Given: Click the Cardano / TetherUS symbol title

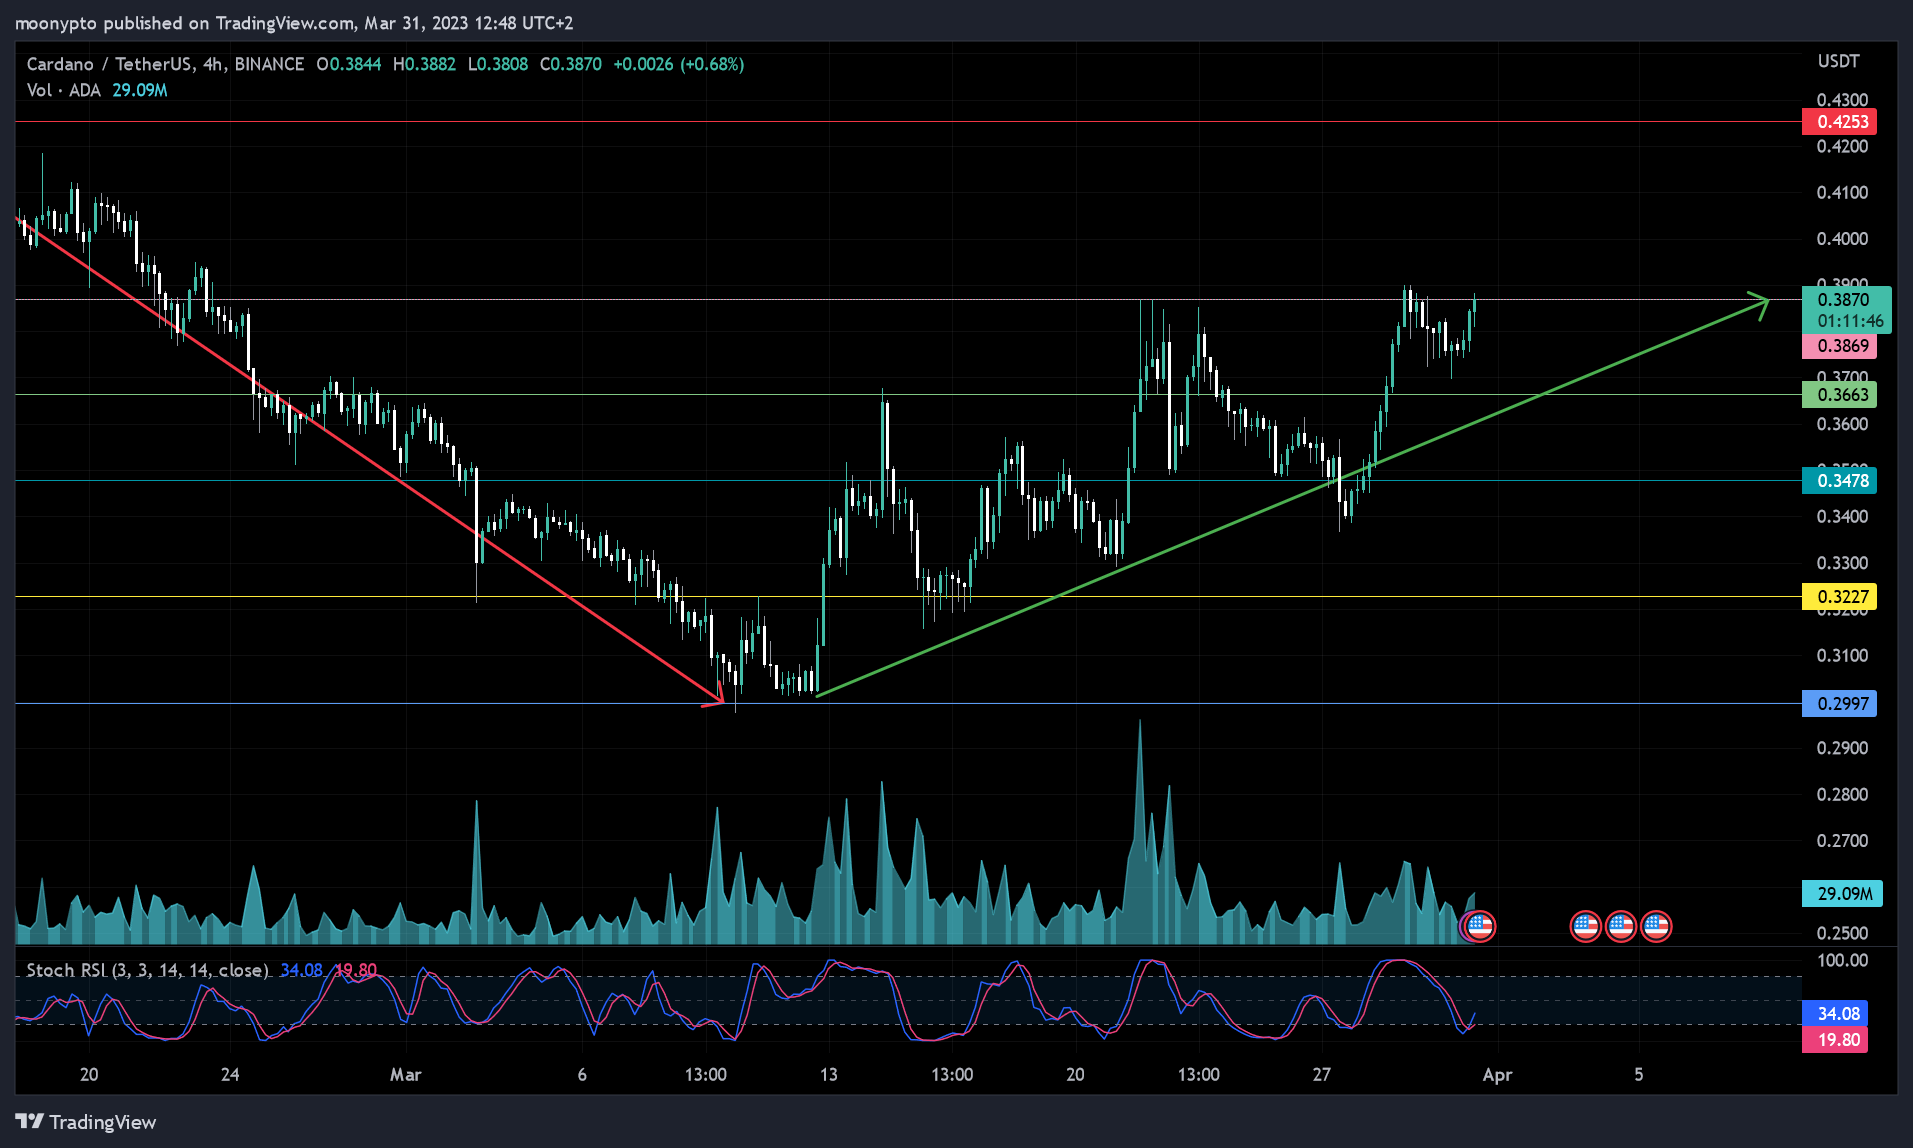Looking at the screenshot, I should point(165,64).
